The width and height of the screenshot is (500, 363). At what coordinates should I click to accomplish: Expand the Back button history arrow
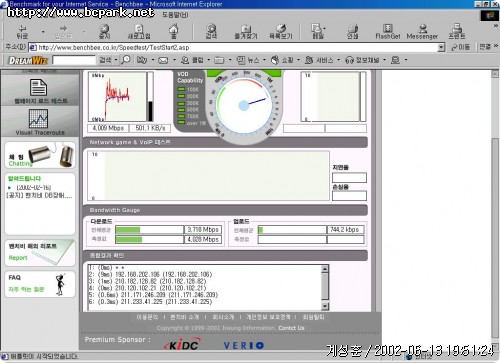pyautogui.click(x=43, y=32)
